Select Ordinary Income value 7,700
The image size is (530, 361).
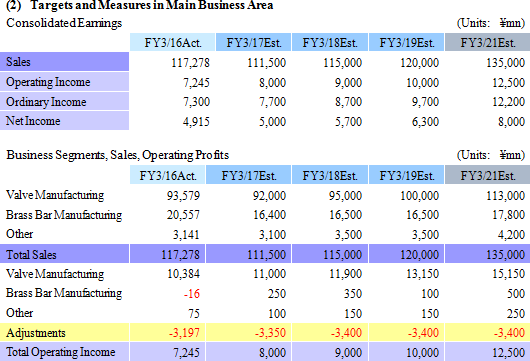[272, 102]
